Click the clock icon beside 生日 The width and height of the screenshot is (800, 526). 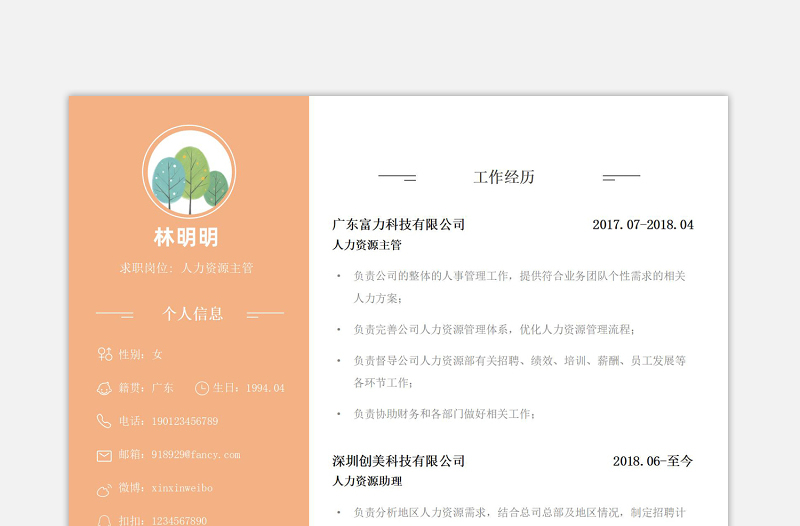coord(202,388)
